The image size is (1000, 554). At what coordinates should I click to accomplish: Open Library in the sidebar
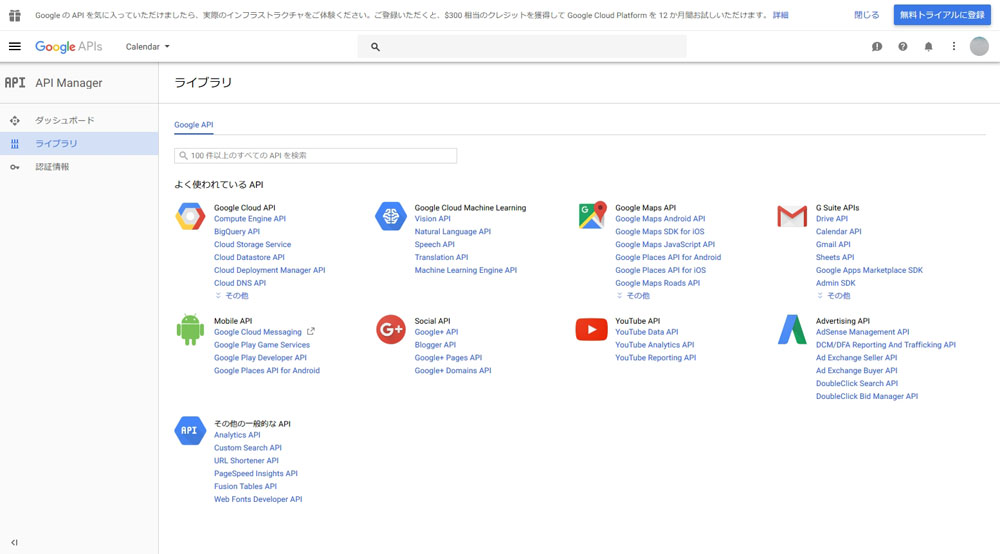pyautogui.click(x=79, y=144)
